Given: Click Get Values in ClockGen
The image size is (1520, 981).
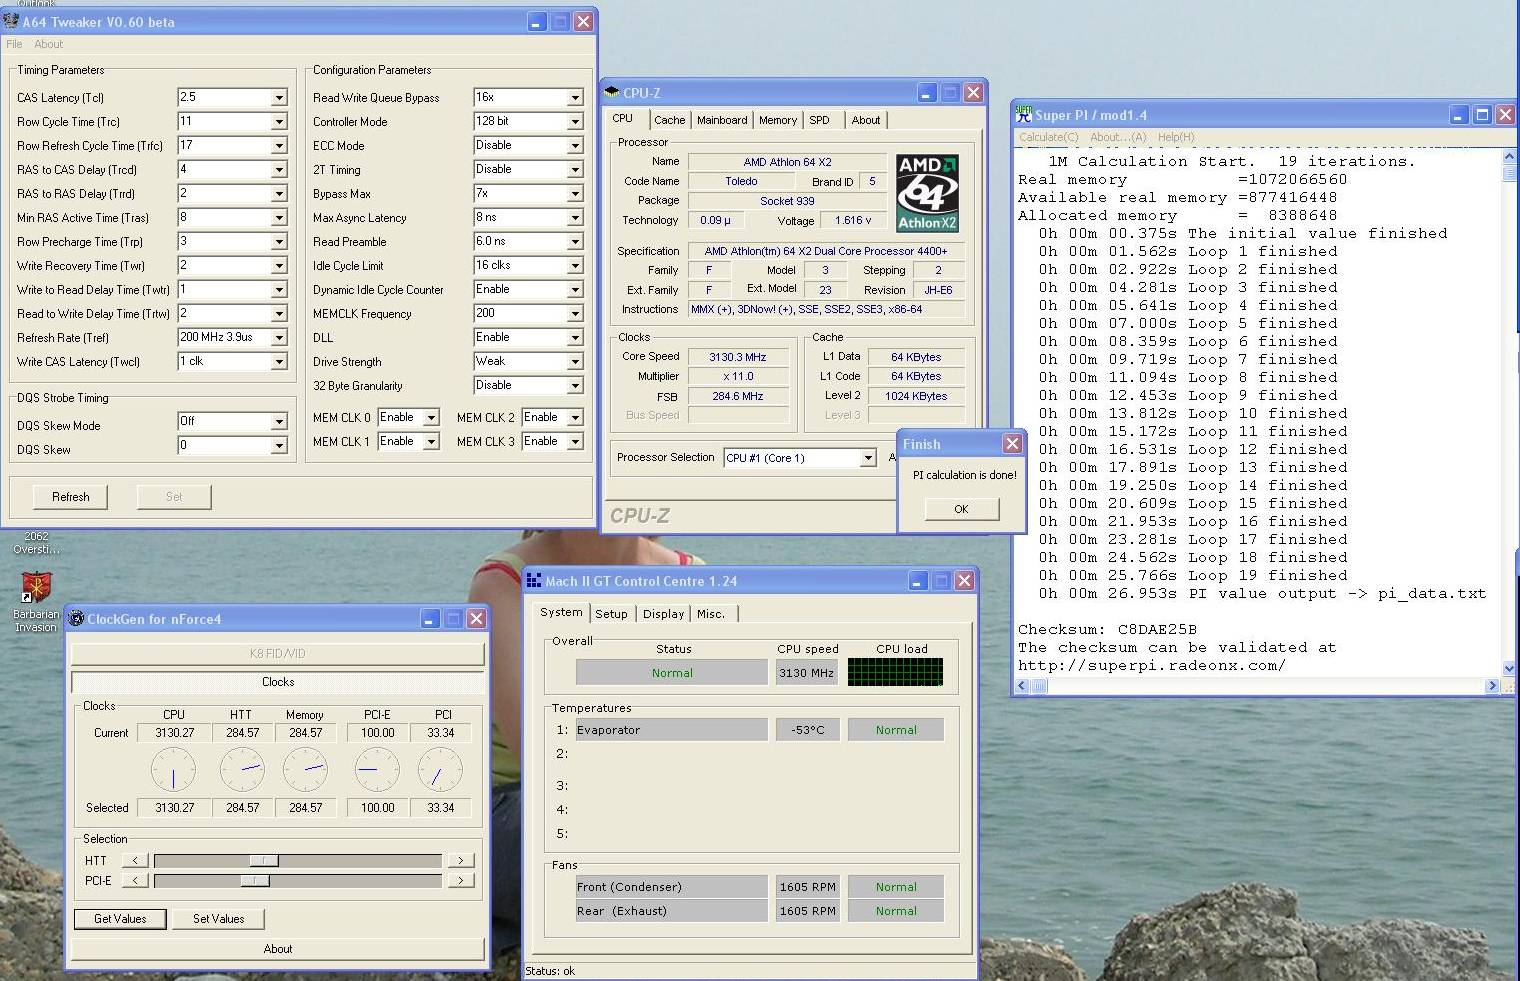Looking at the screenshot, I should [x=120, y=919].
